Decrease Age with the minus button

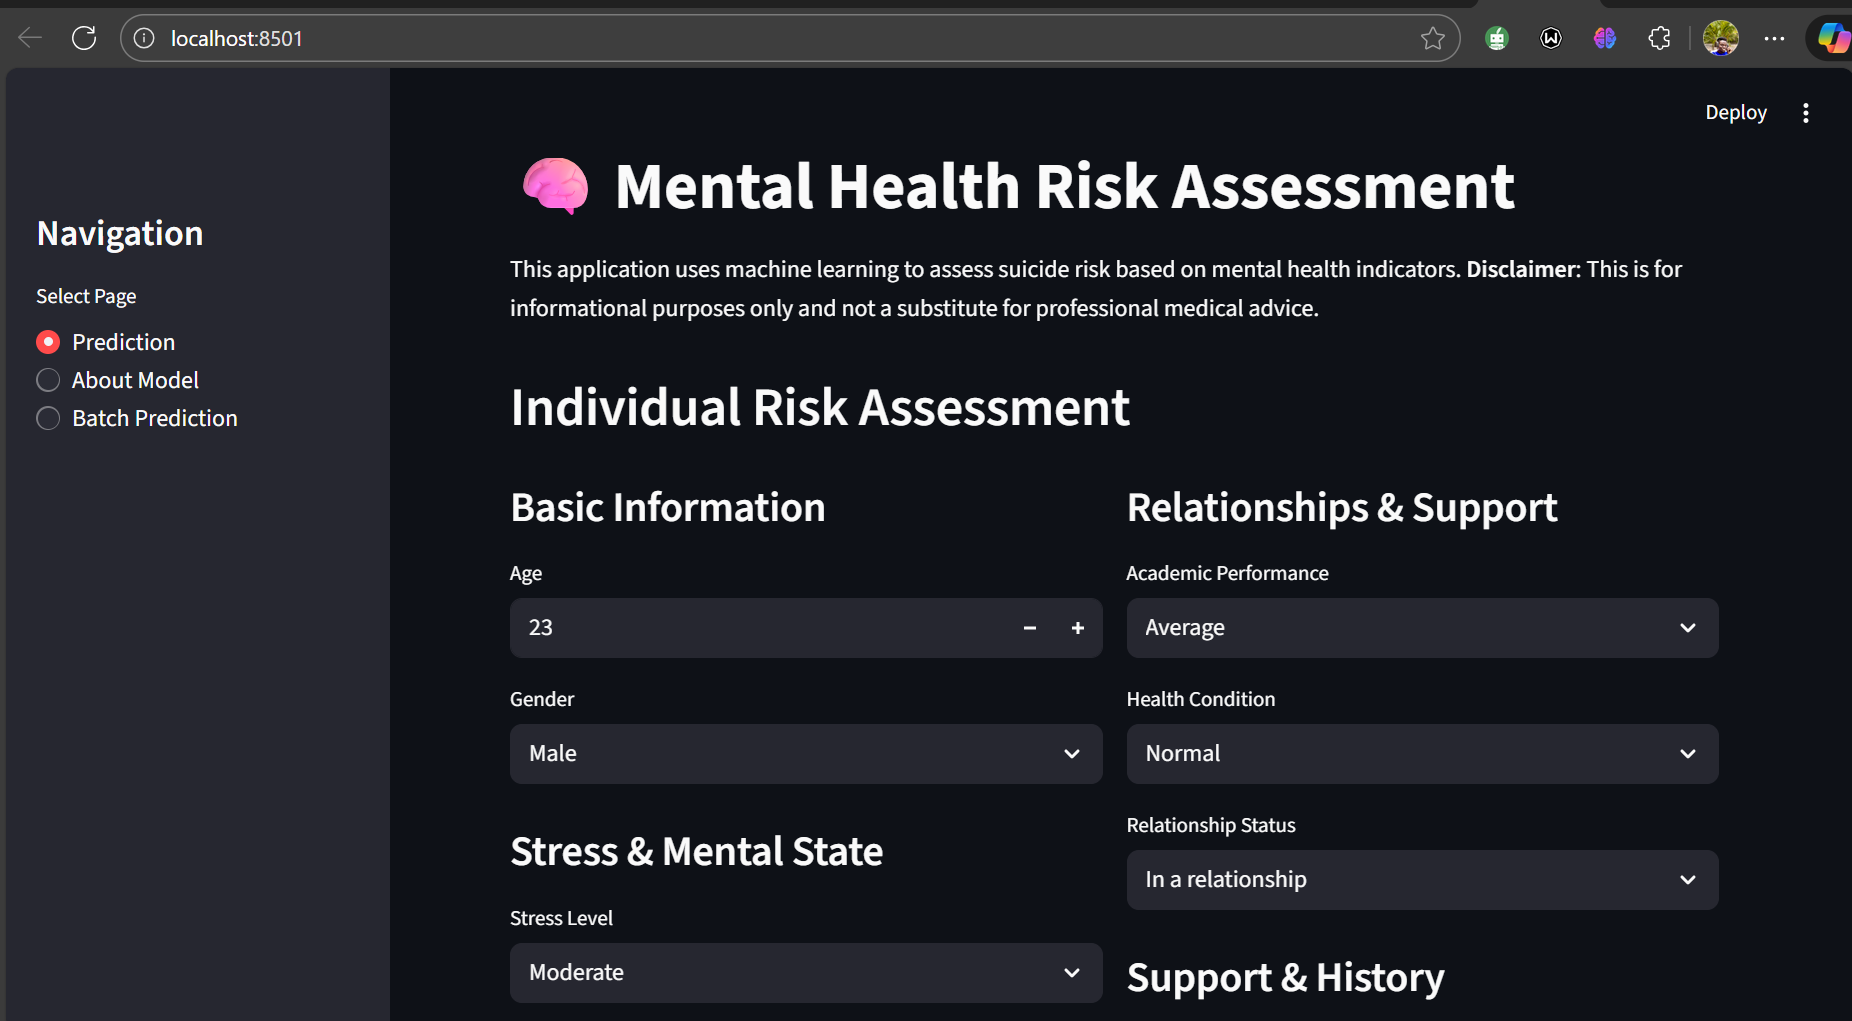(x=1029, y=628)
